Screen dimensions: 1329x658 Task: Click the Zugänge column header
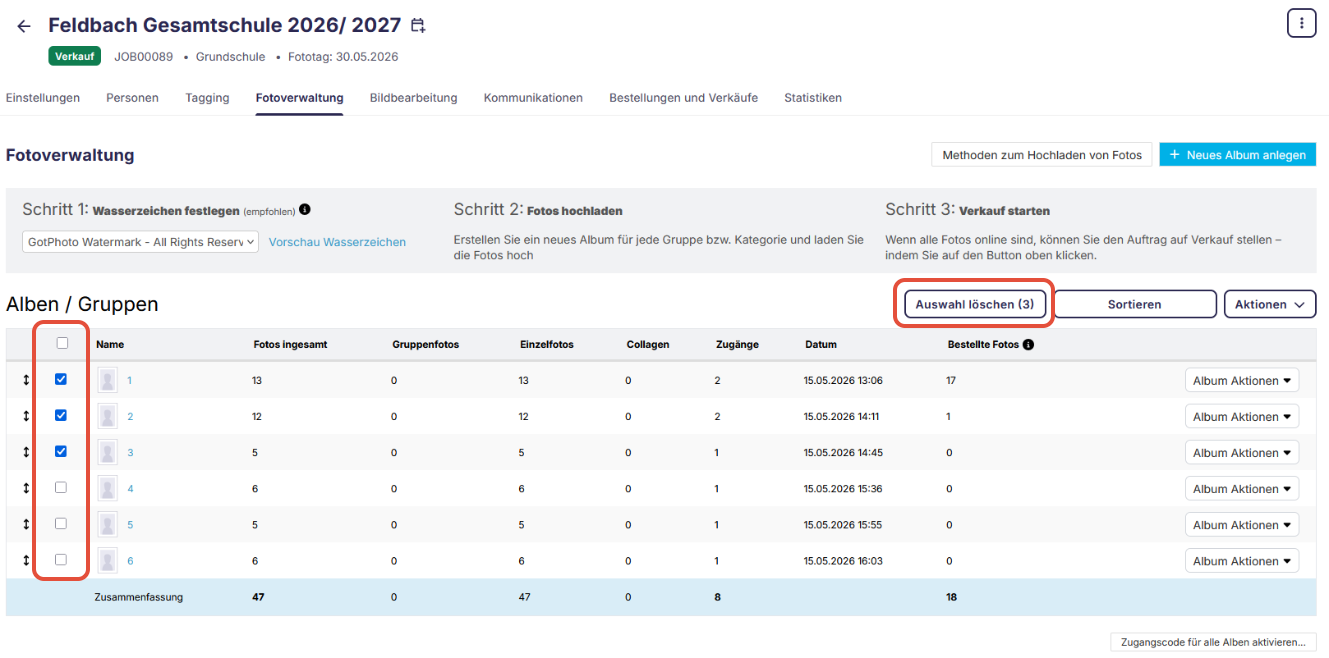point(737,344)
